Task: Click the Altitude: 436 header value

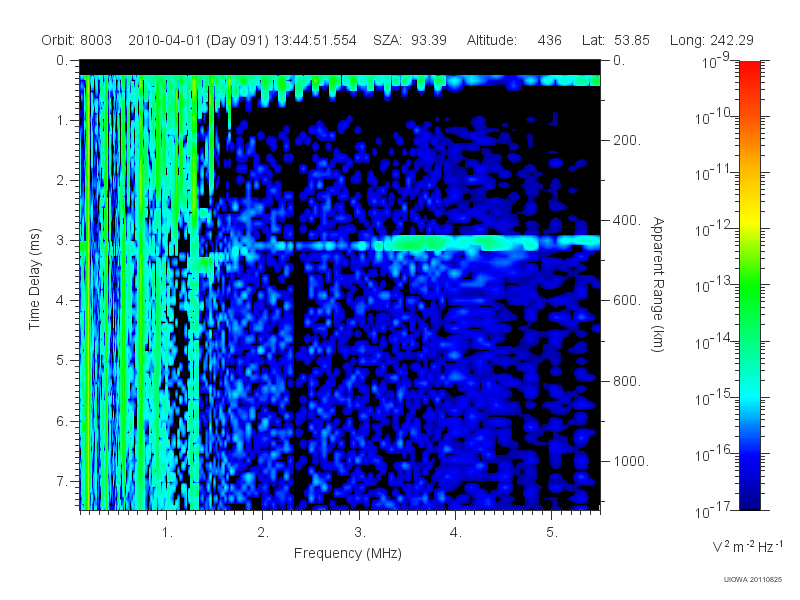Action: pos(514,40)
